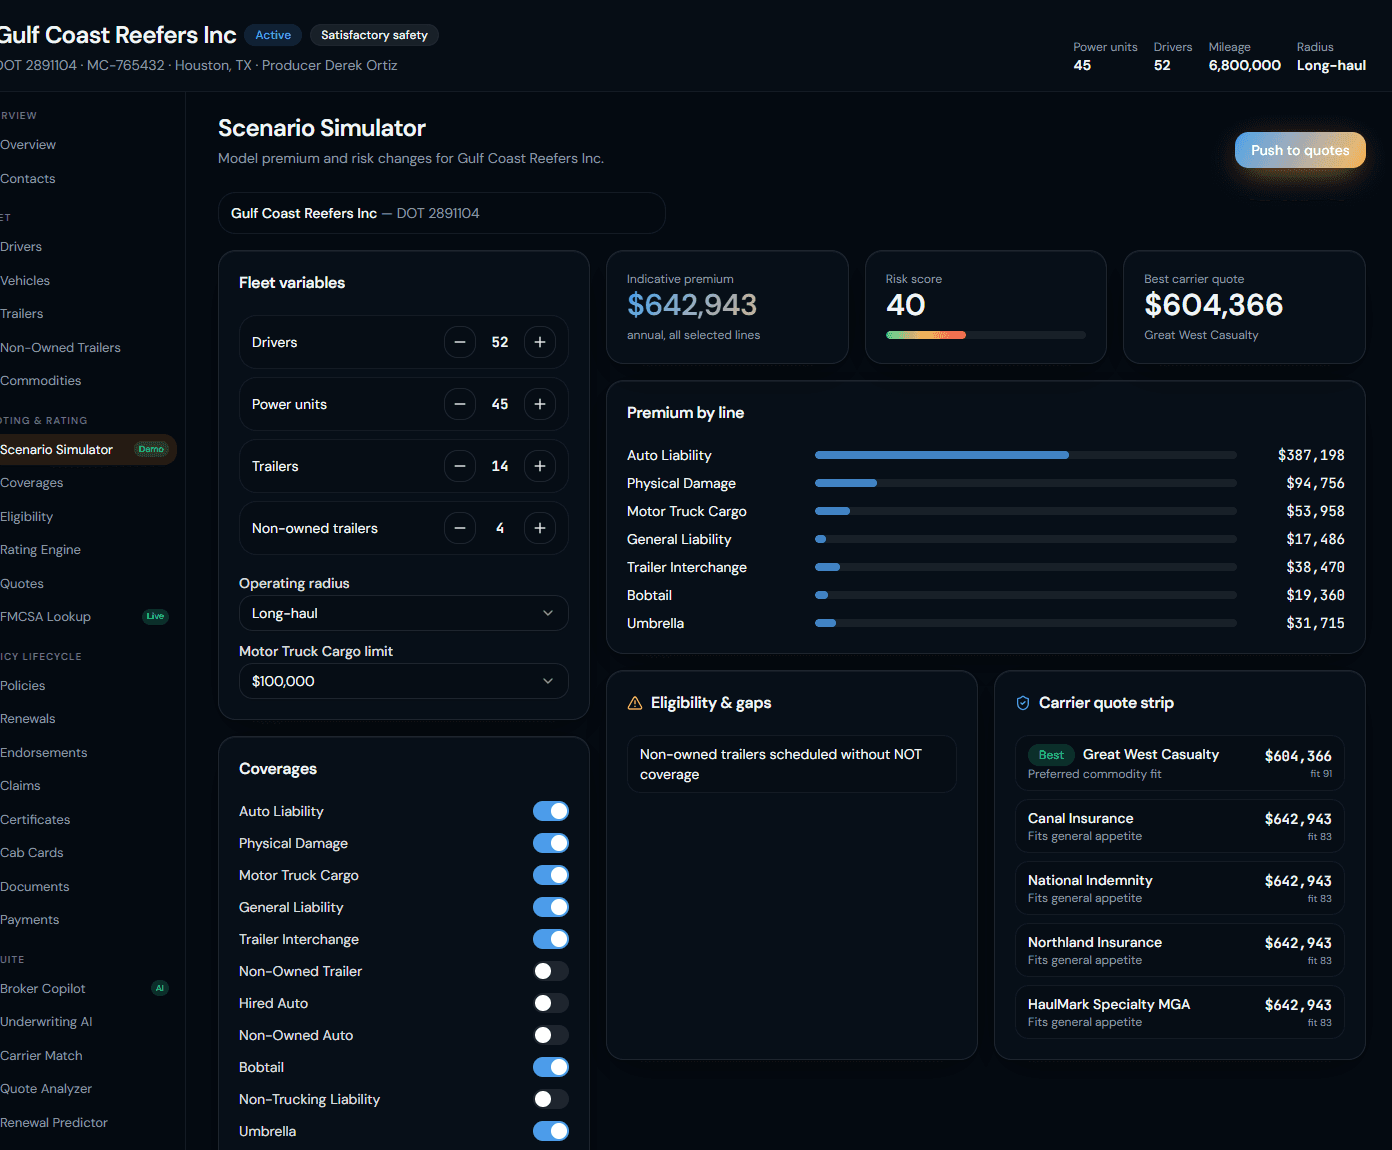This screenshot has width=1392, height=1150.
Task: Open Cab Cards in the sidebar
Action: pos(32,853)
